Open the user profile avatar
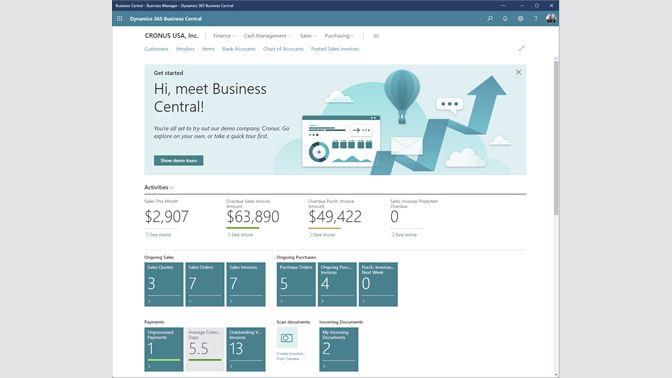The image size is (672, 378). click(551, 18)
